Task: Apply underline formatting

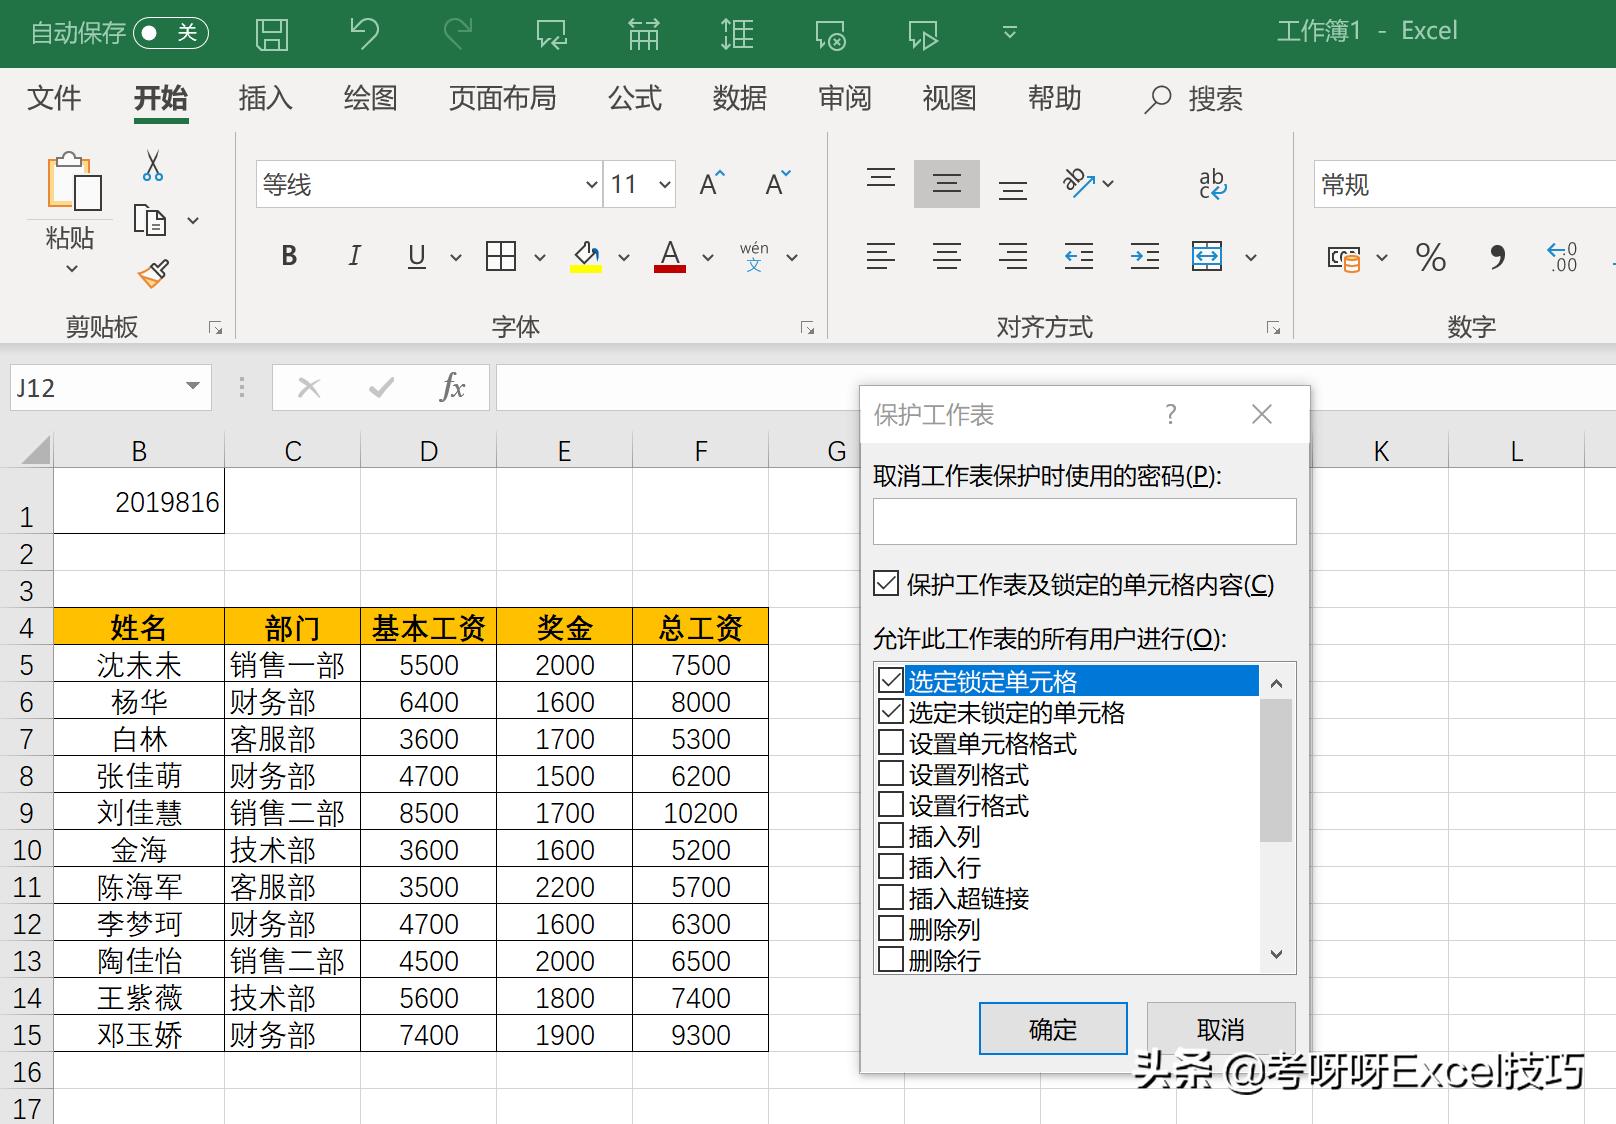Action: click(x=416, y=256)
